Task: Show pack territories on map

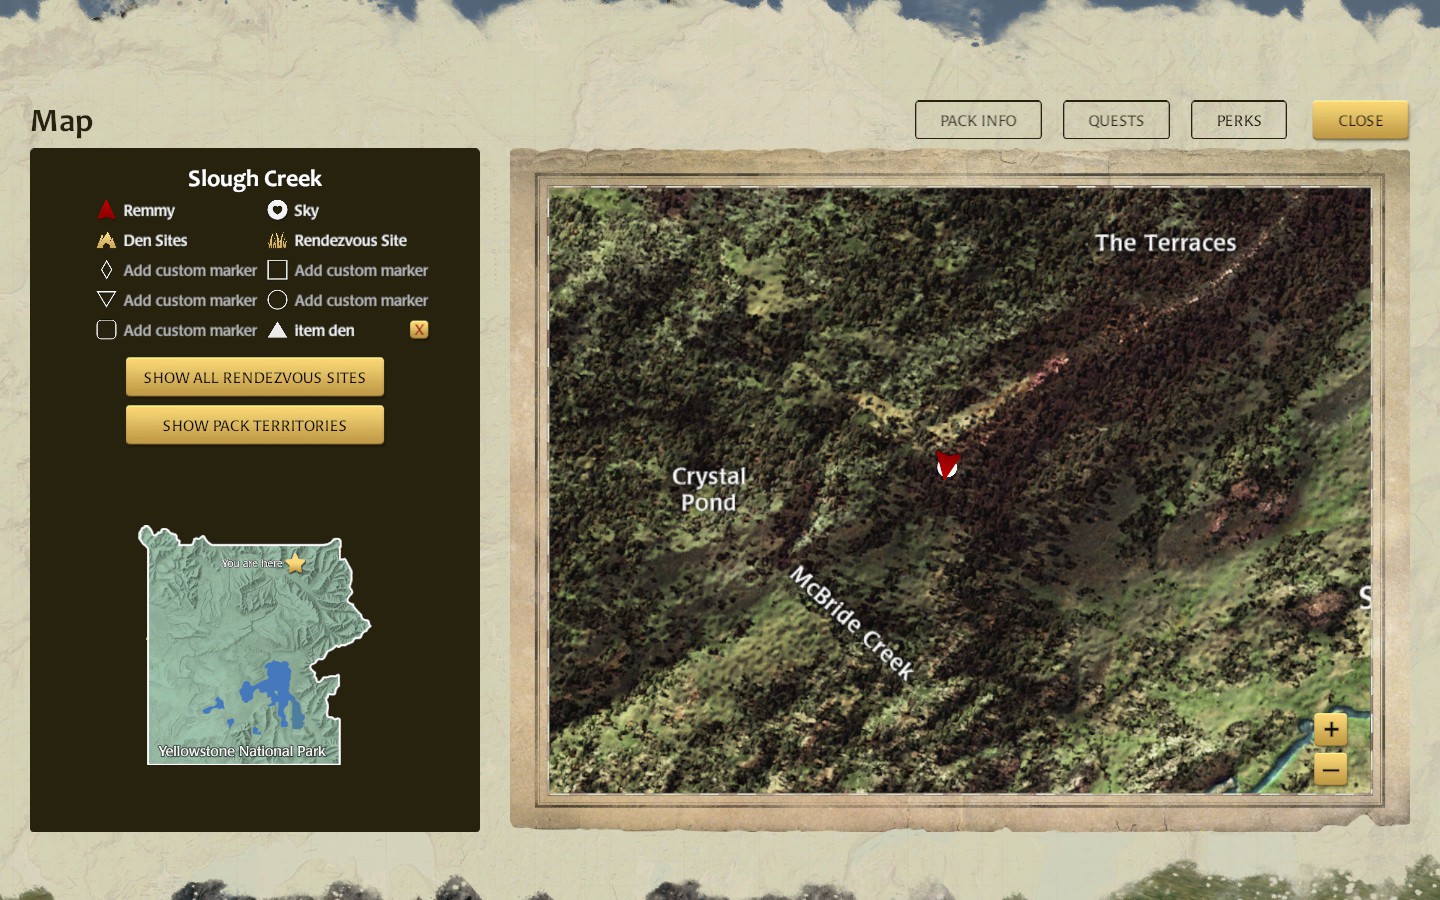Action: [x=255, y=425]
